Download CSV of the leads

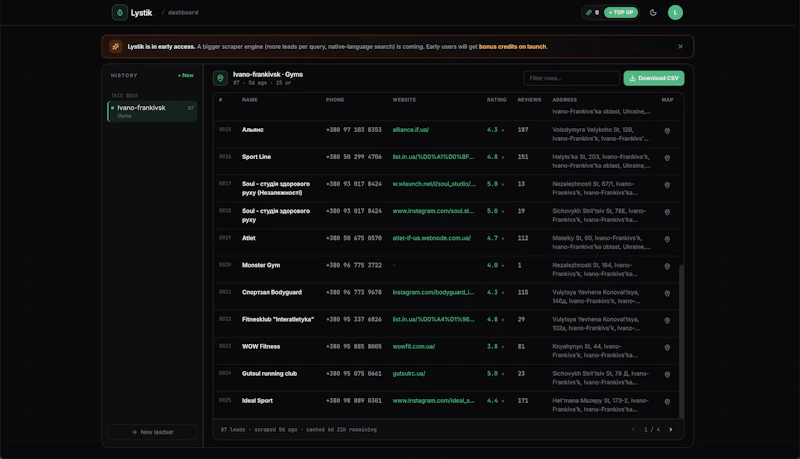tap(654, 78)
